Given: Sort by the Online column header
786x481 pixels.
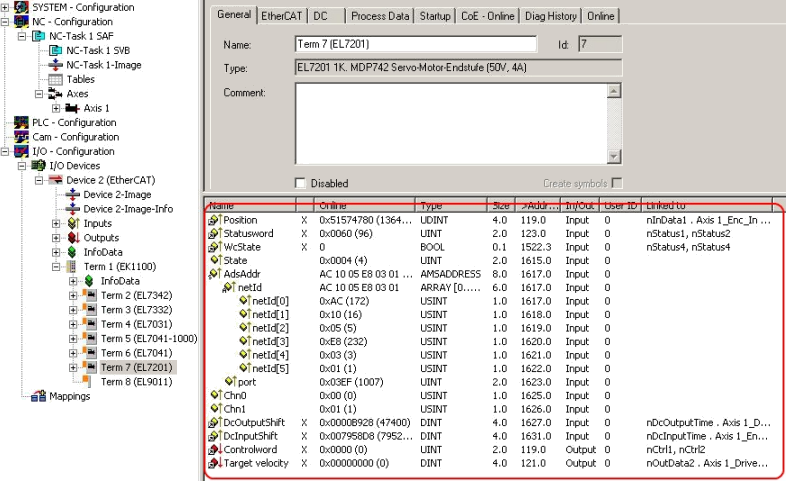Looking at the screenshot, I should point(364,205).
